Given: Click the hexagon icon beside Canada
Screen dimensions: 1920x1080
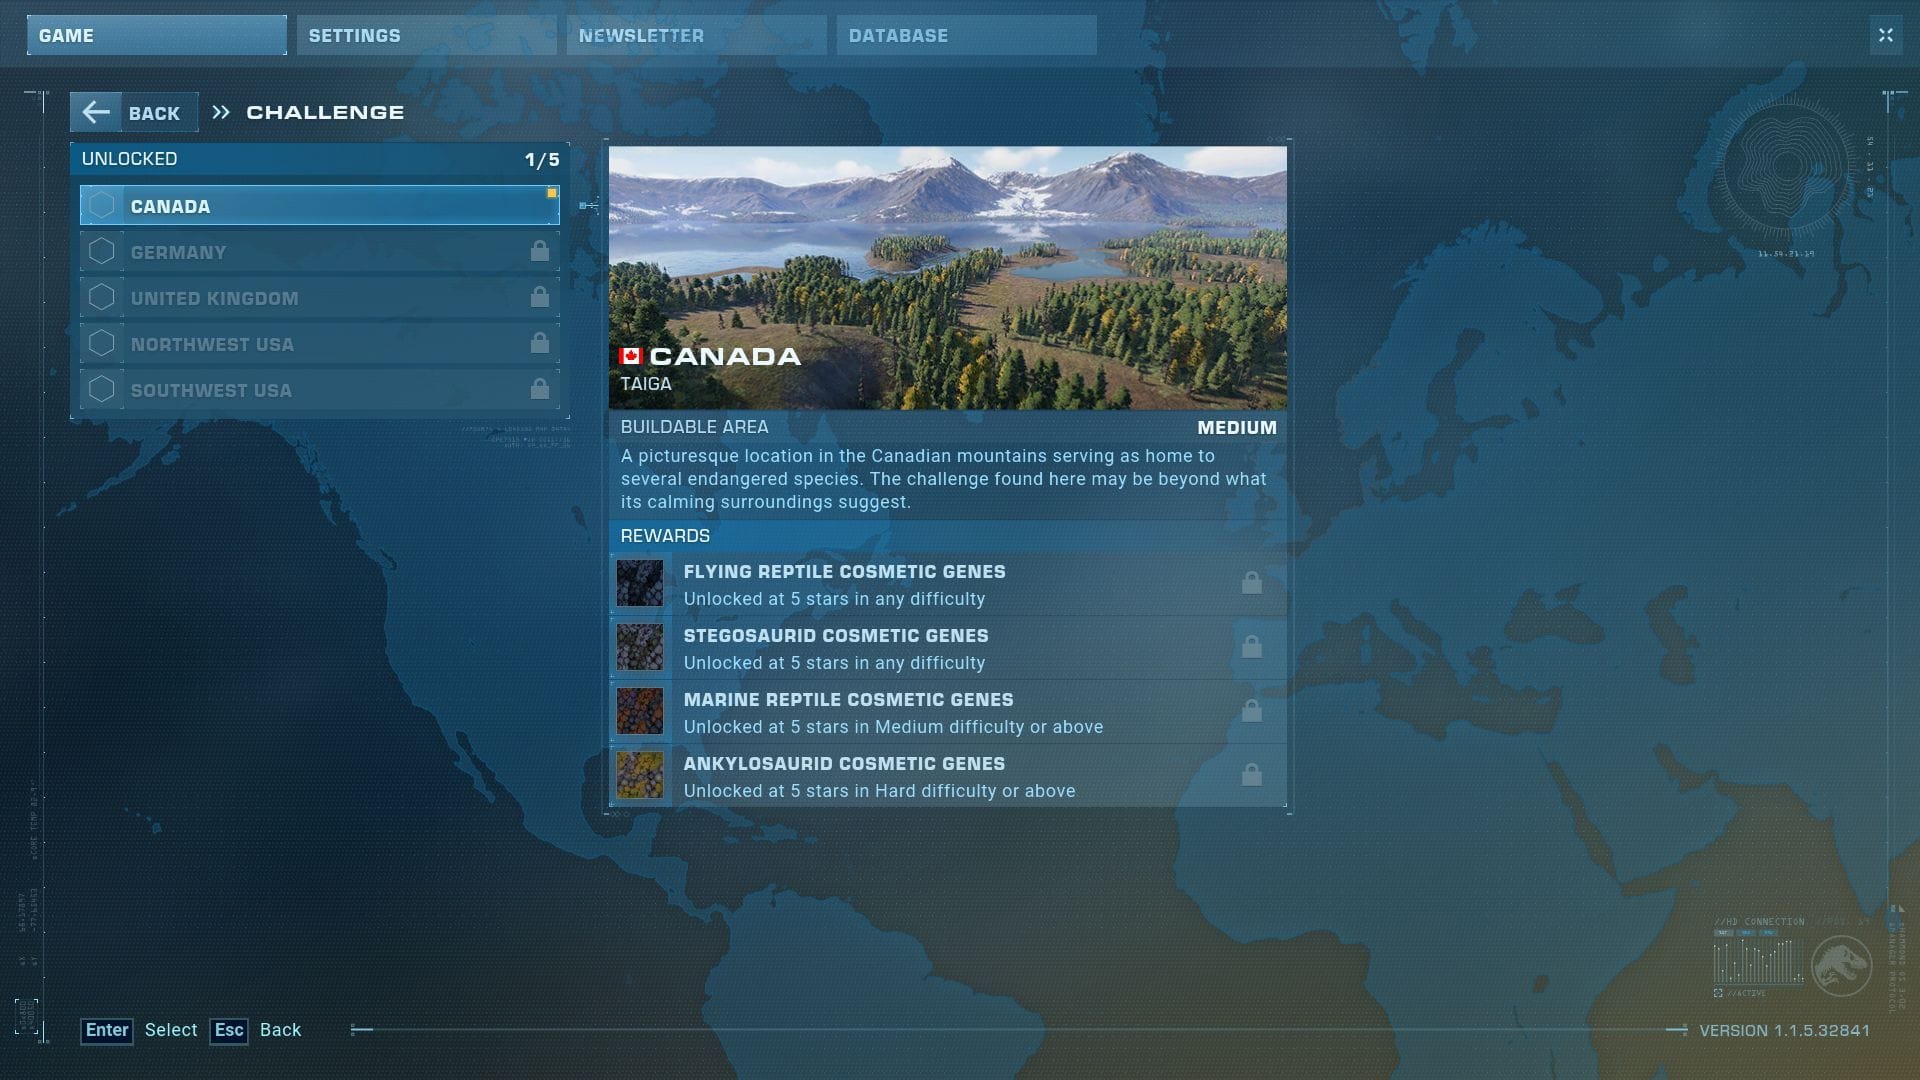Looking at the screenshot, I should click(x=102, y=206).
